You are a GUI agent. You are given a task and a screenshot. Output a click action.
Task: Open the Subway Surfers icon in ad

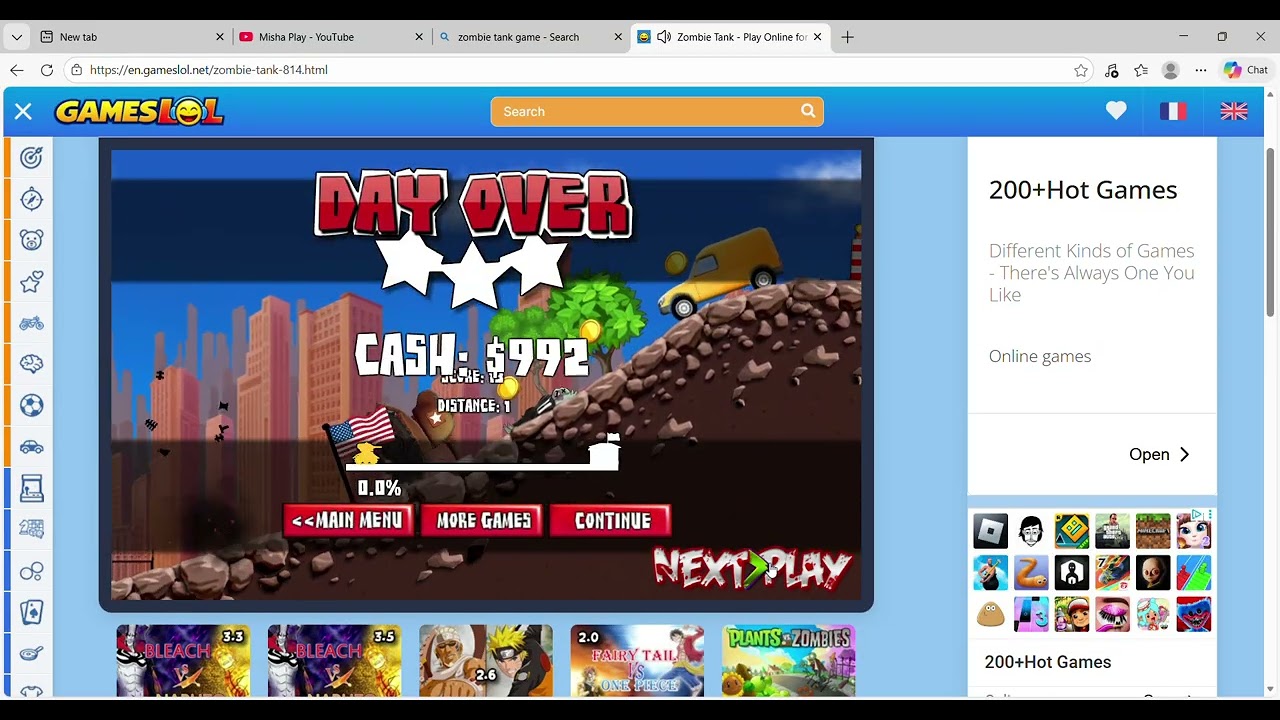(1072, 614)
